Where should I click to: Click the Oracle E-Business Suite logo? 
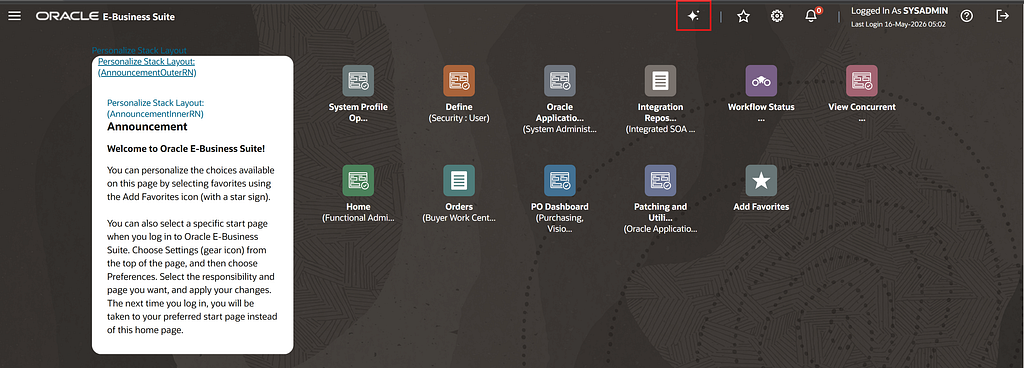coord(105,16)
